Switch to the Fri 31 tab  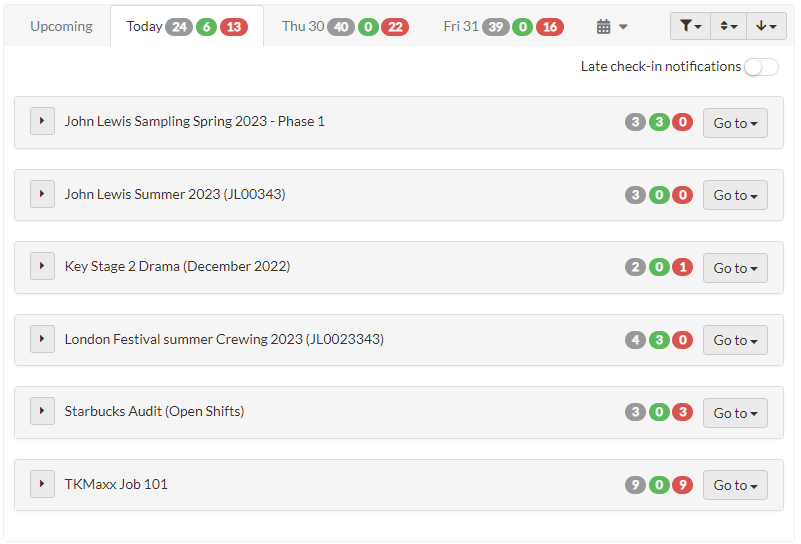504,26
